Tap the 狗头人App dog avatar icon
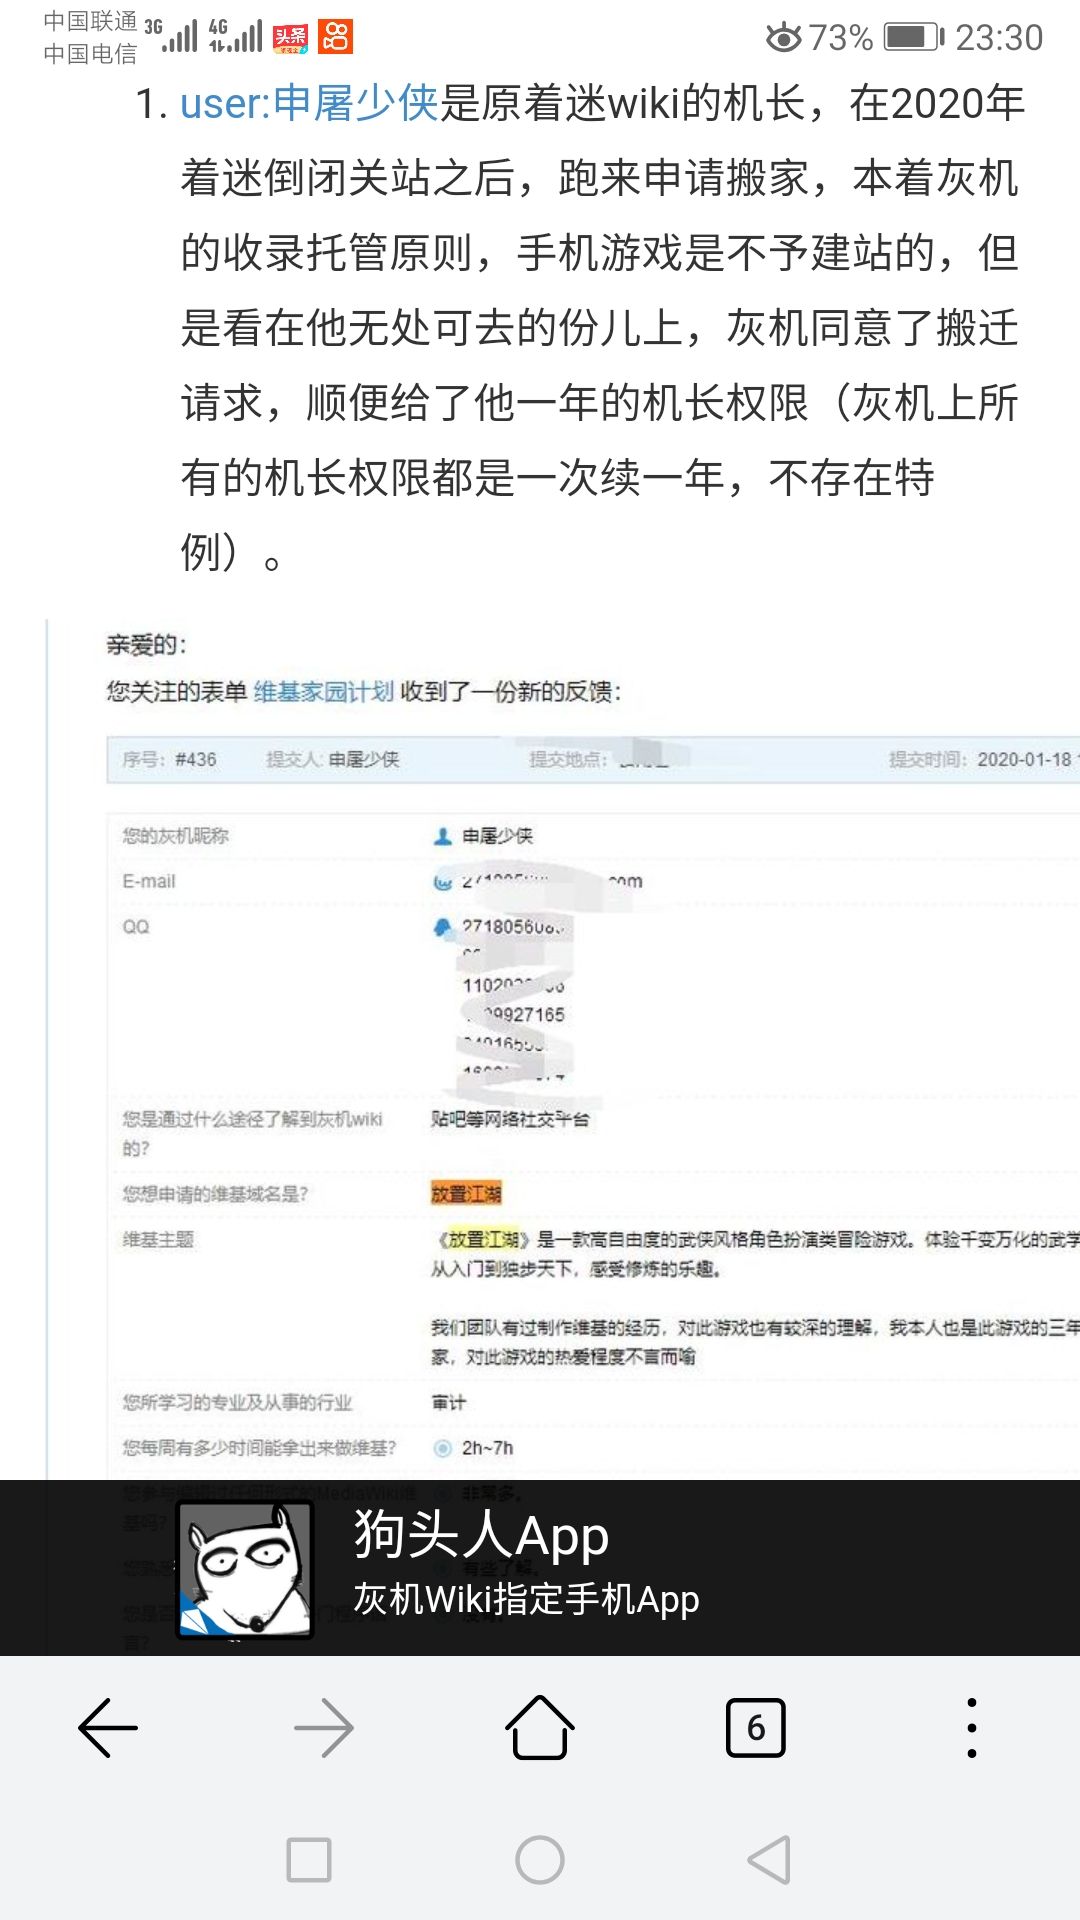1080x1920 pixels. (245, 1569)
